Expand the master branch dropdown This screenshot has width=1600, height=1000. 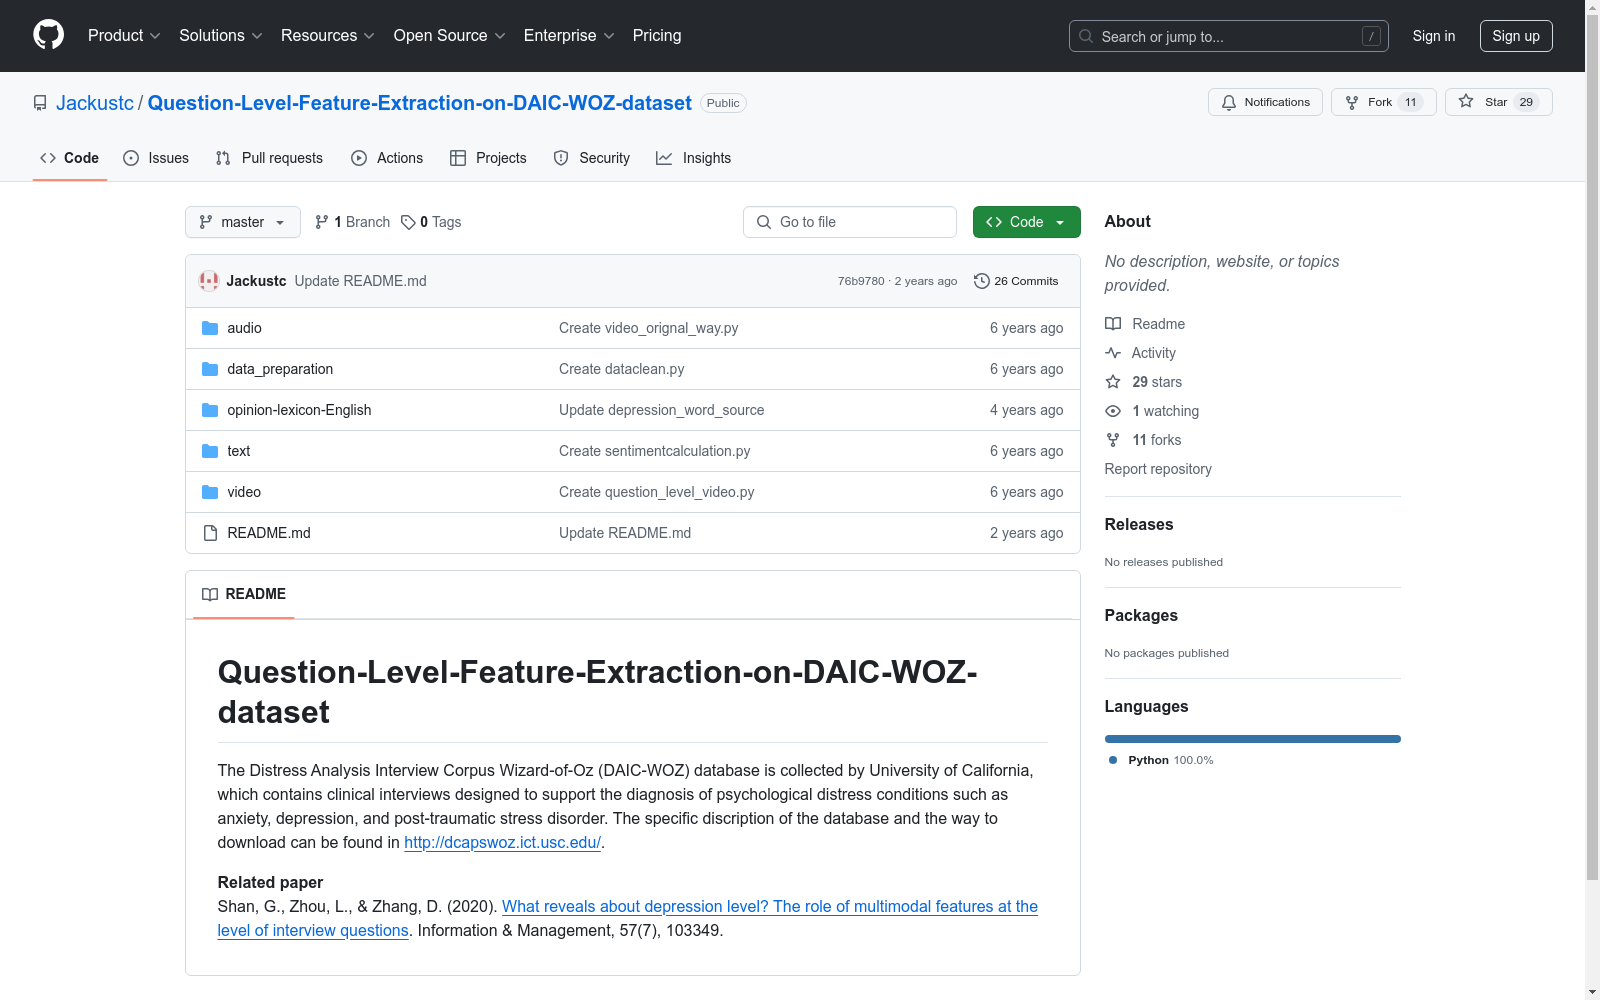pyautogui.click(x=243, y=222)
